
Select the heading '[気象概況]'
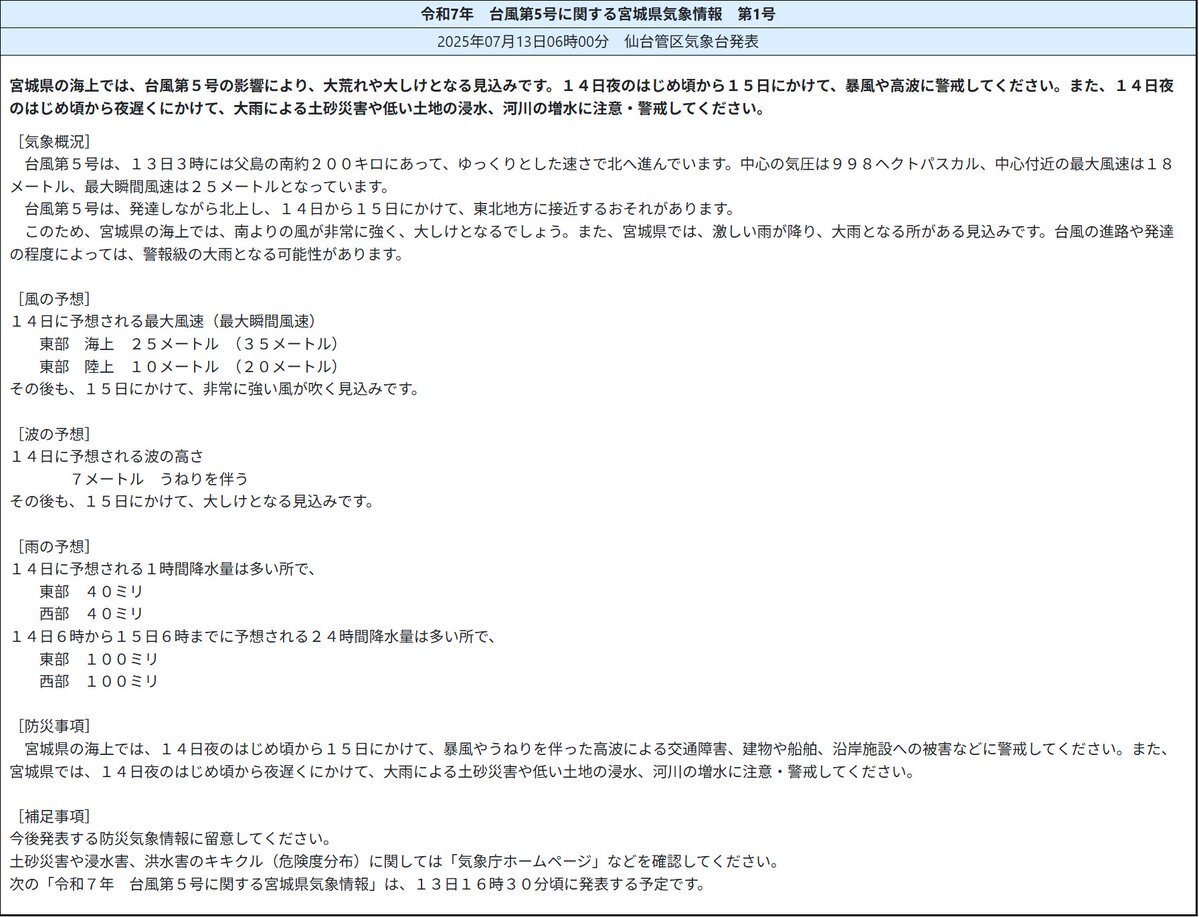[x=54, y=141]
